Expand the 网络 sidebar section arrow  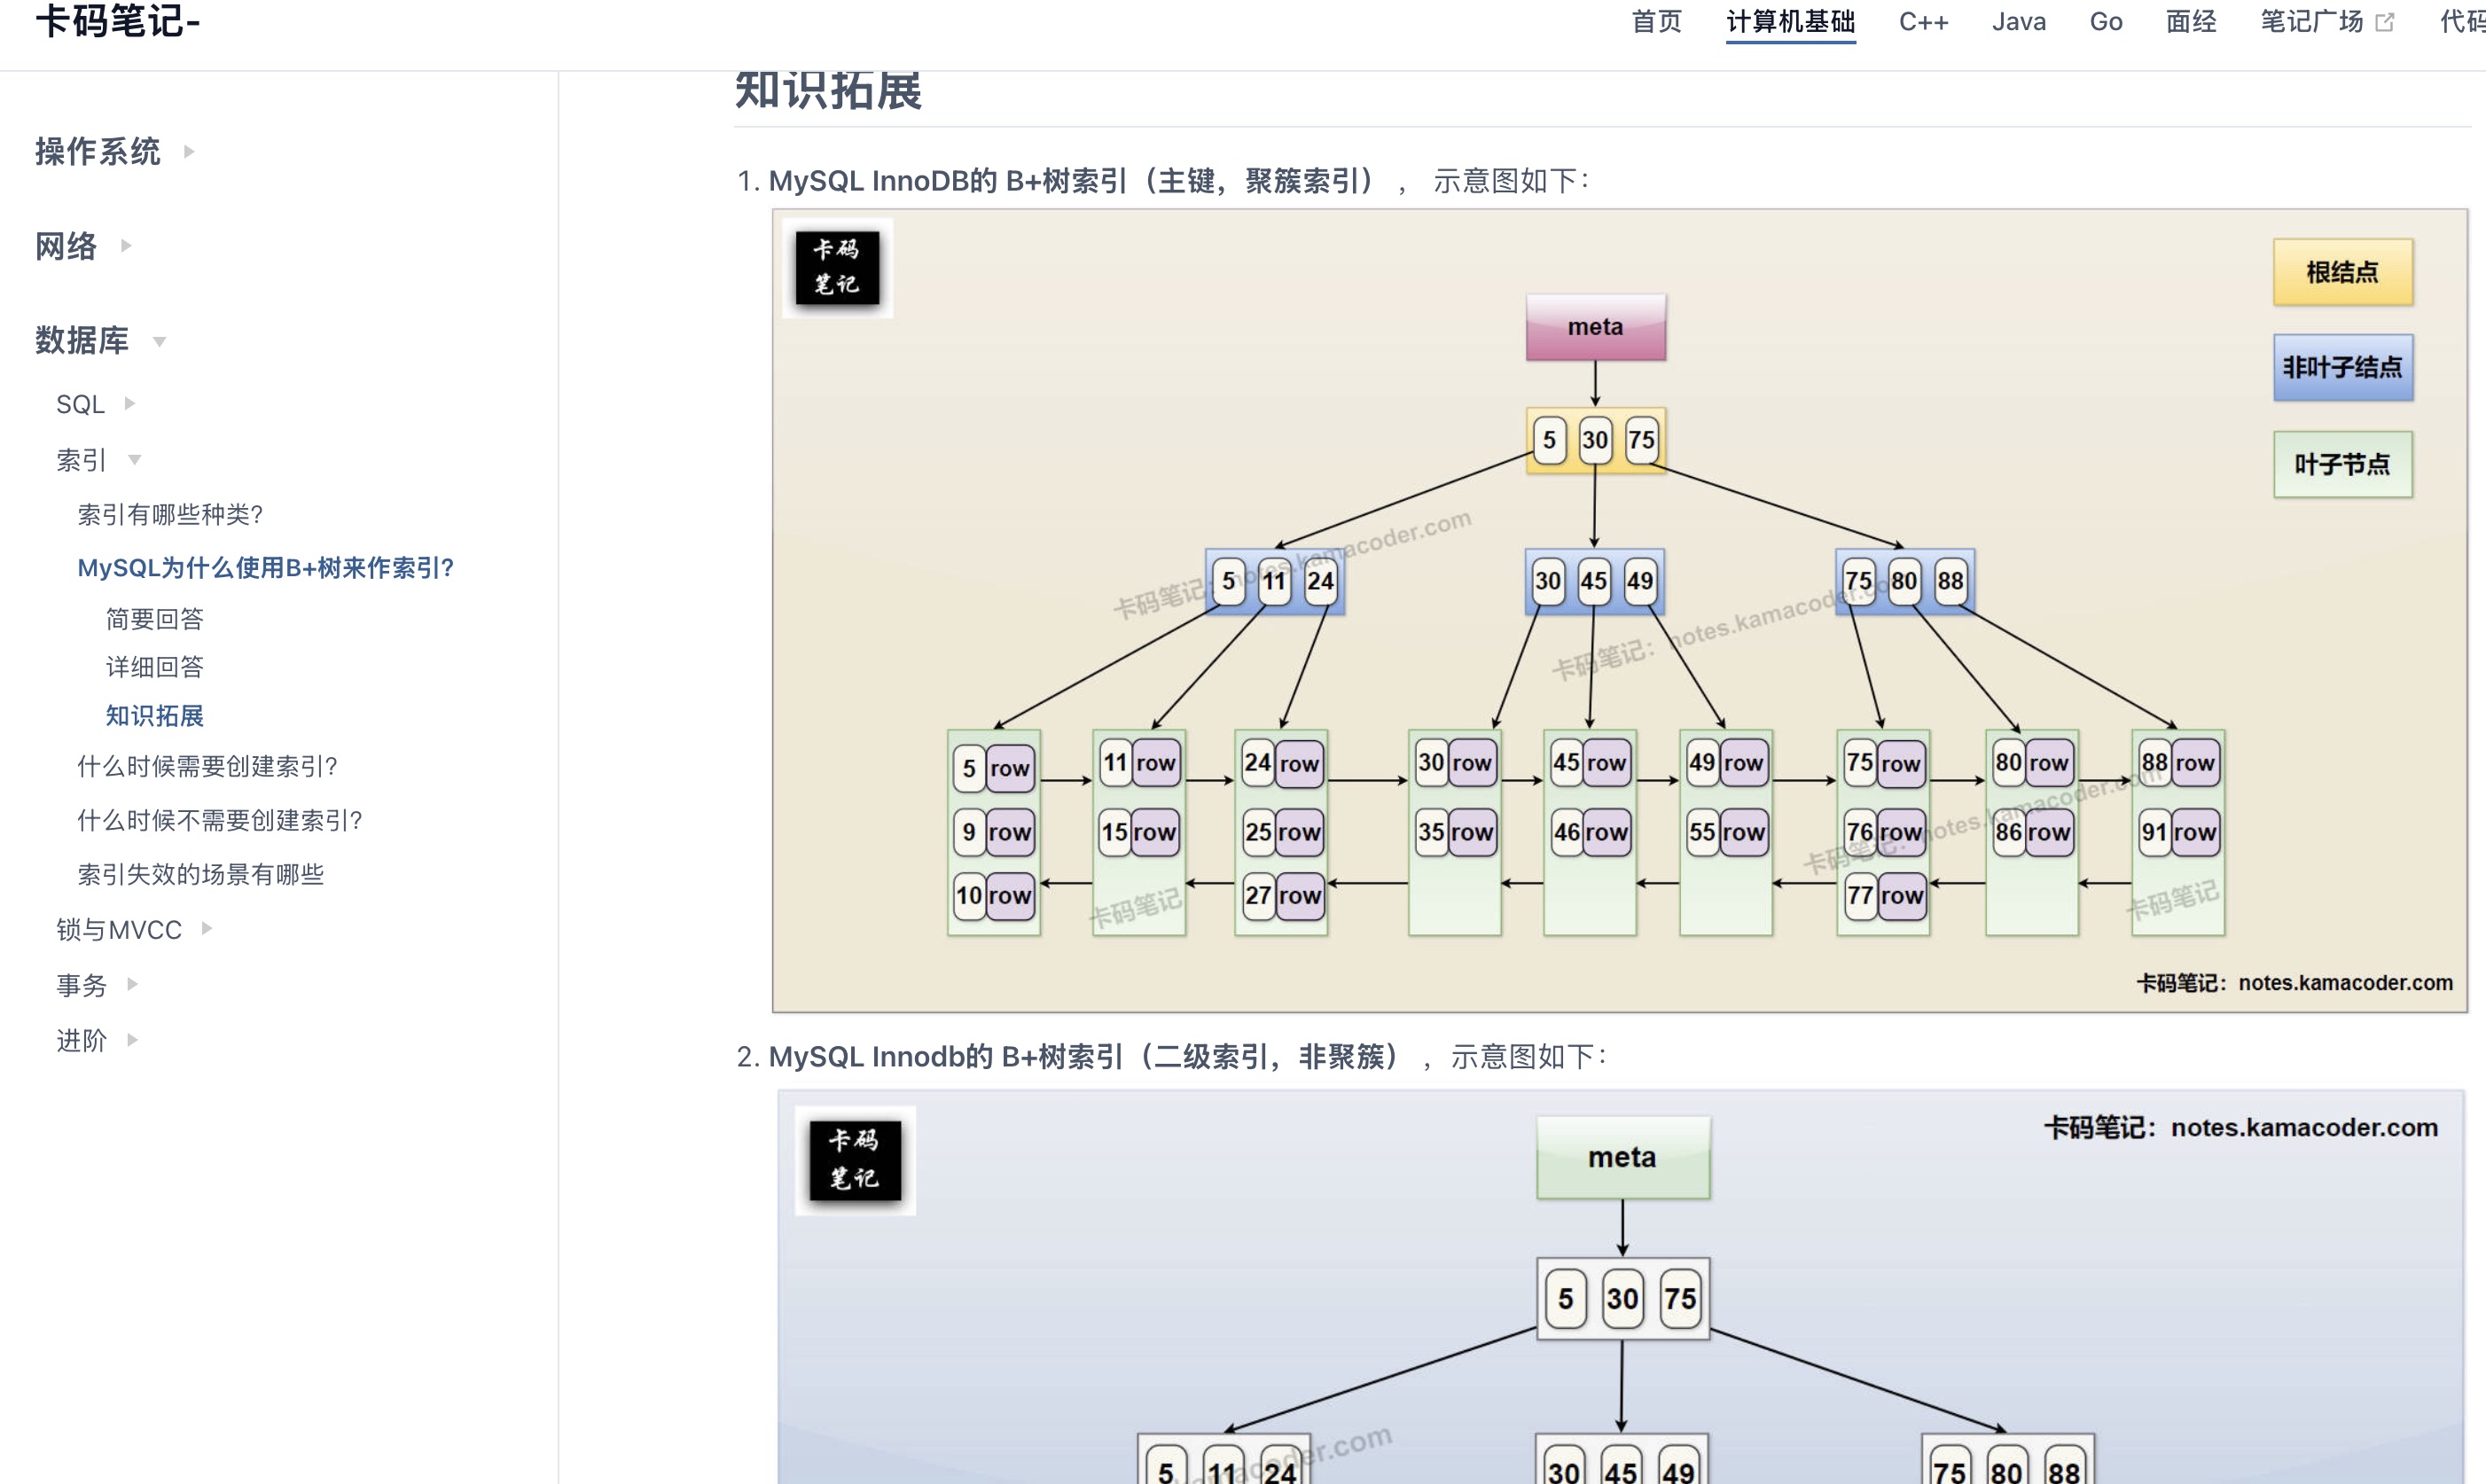[126, 246]
